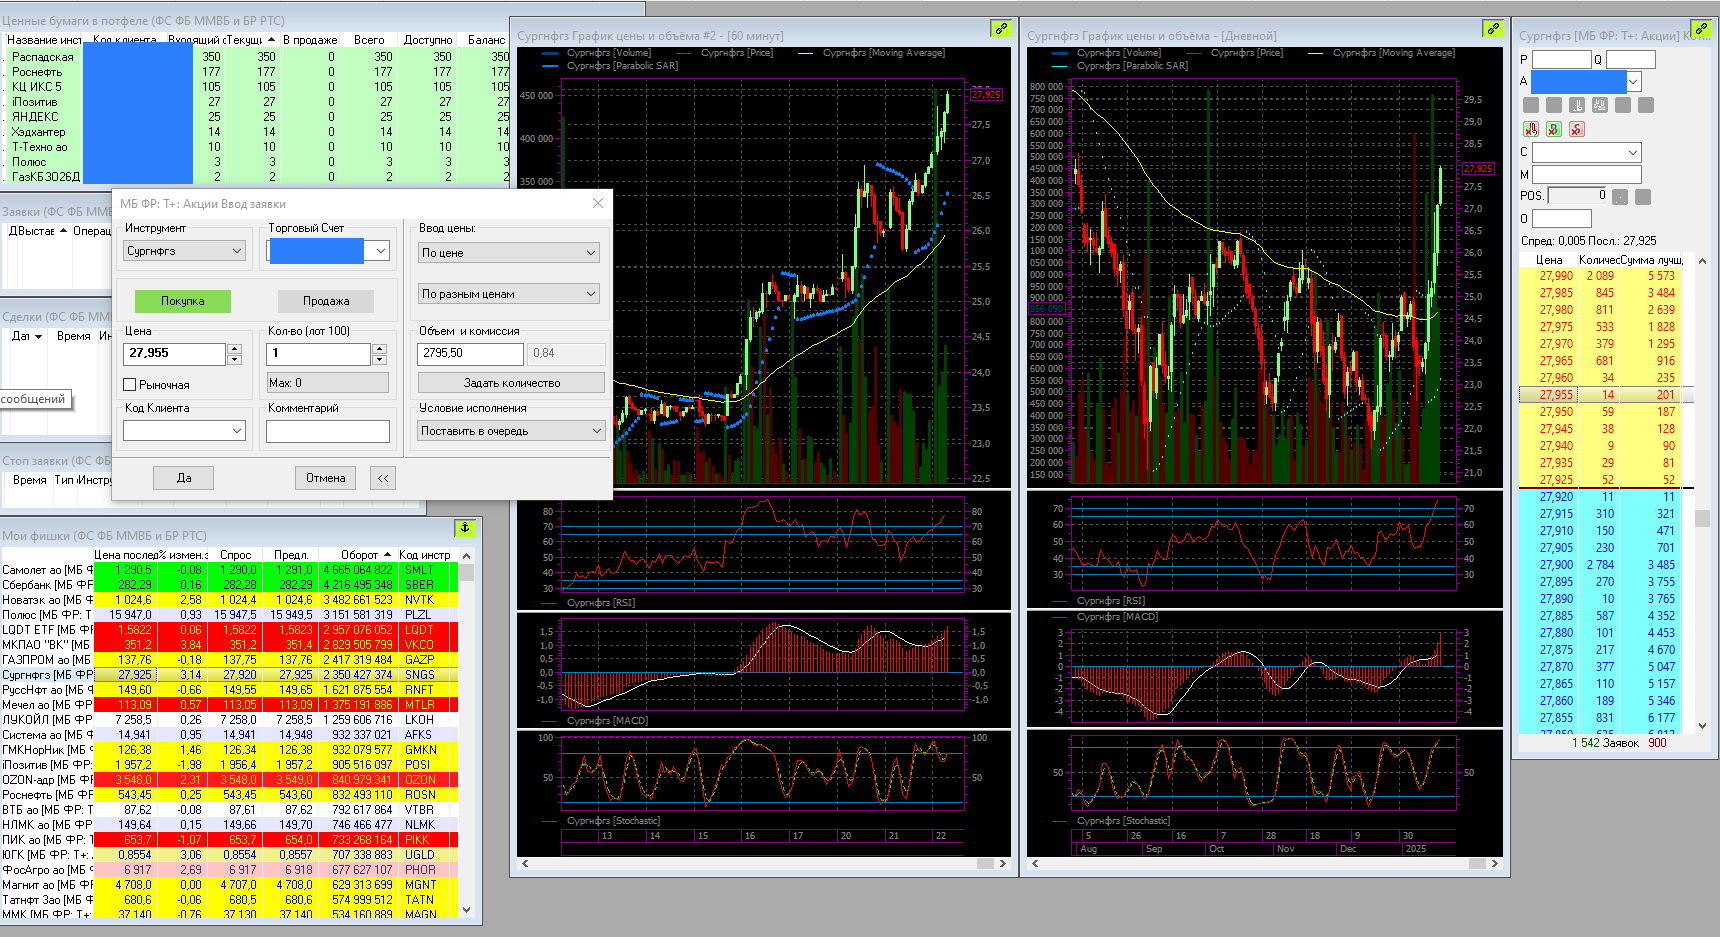Click the Q quantity field in the order book panel
This screenshot has height=937, width=1720.
coord(1630,60)
